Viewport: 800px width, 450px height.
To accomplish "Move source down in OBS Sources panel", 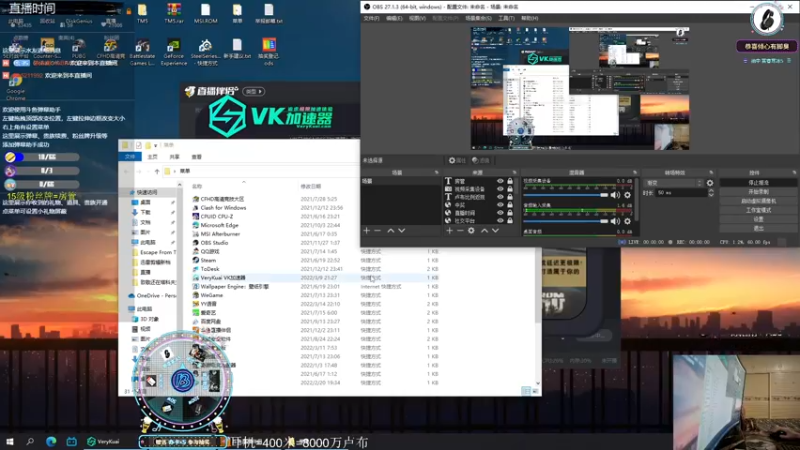I will coord(495,231).
